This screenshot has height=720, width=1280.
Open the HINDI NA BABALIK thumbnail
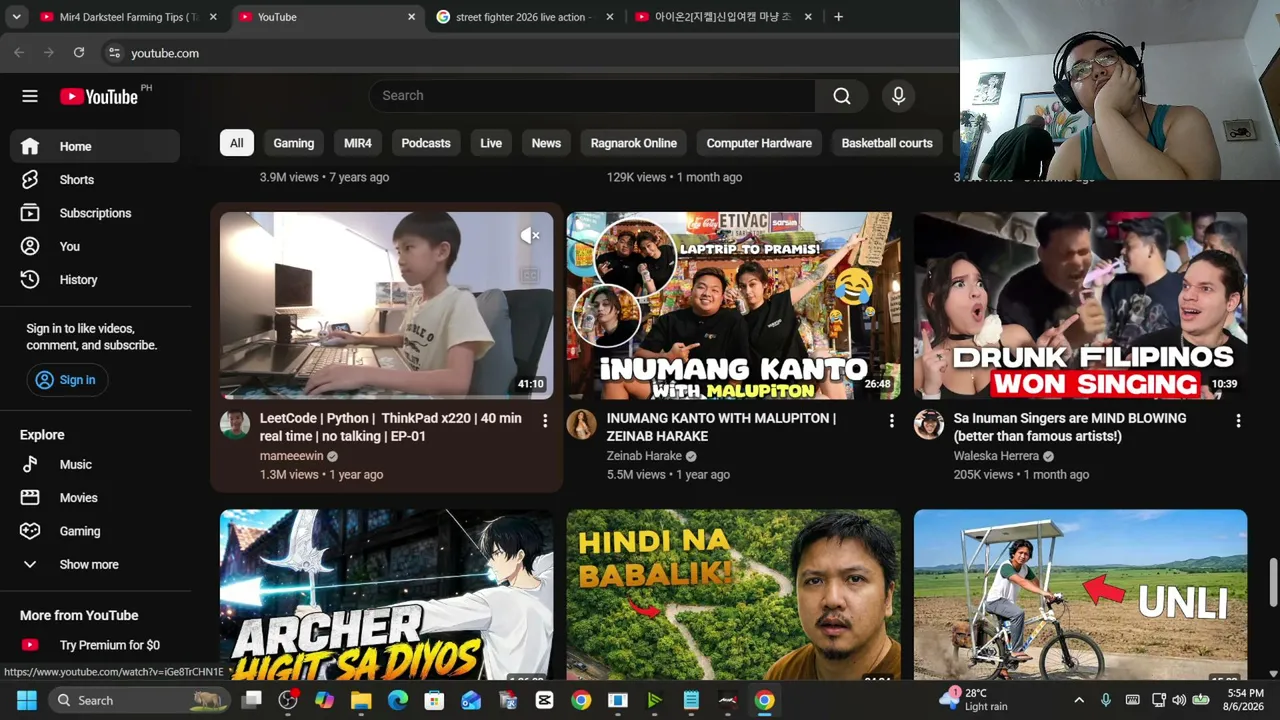point(733,595)
